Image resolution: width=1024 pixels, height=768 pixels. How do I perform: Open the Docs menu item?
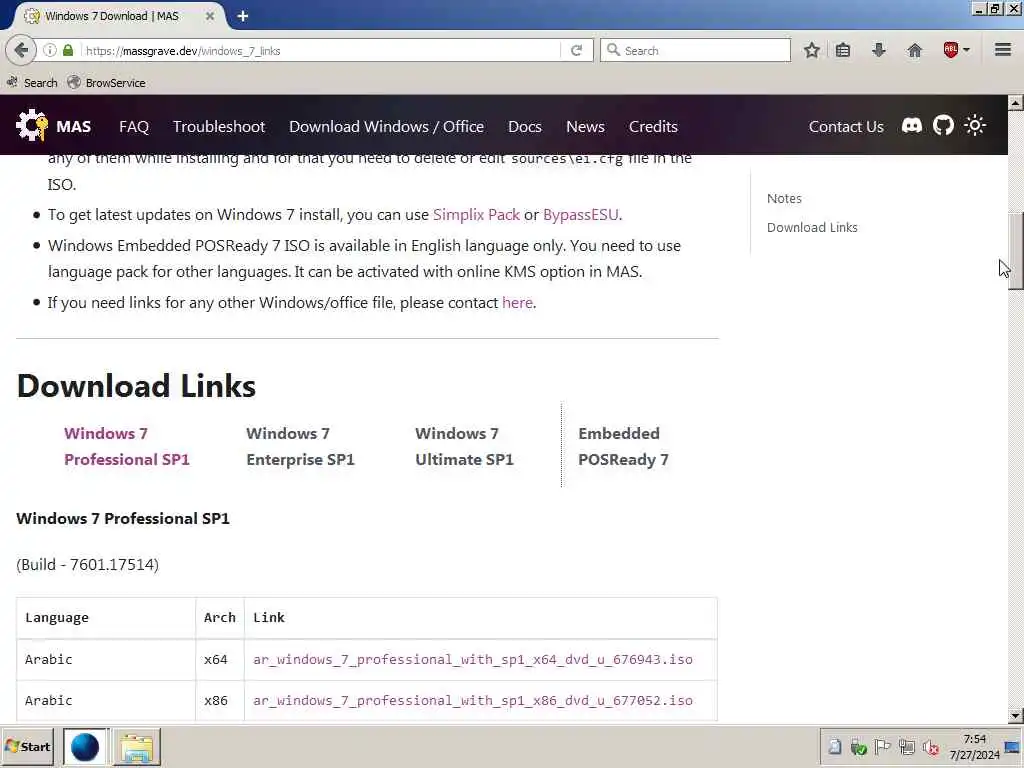point(524,127)
